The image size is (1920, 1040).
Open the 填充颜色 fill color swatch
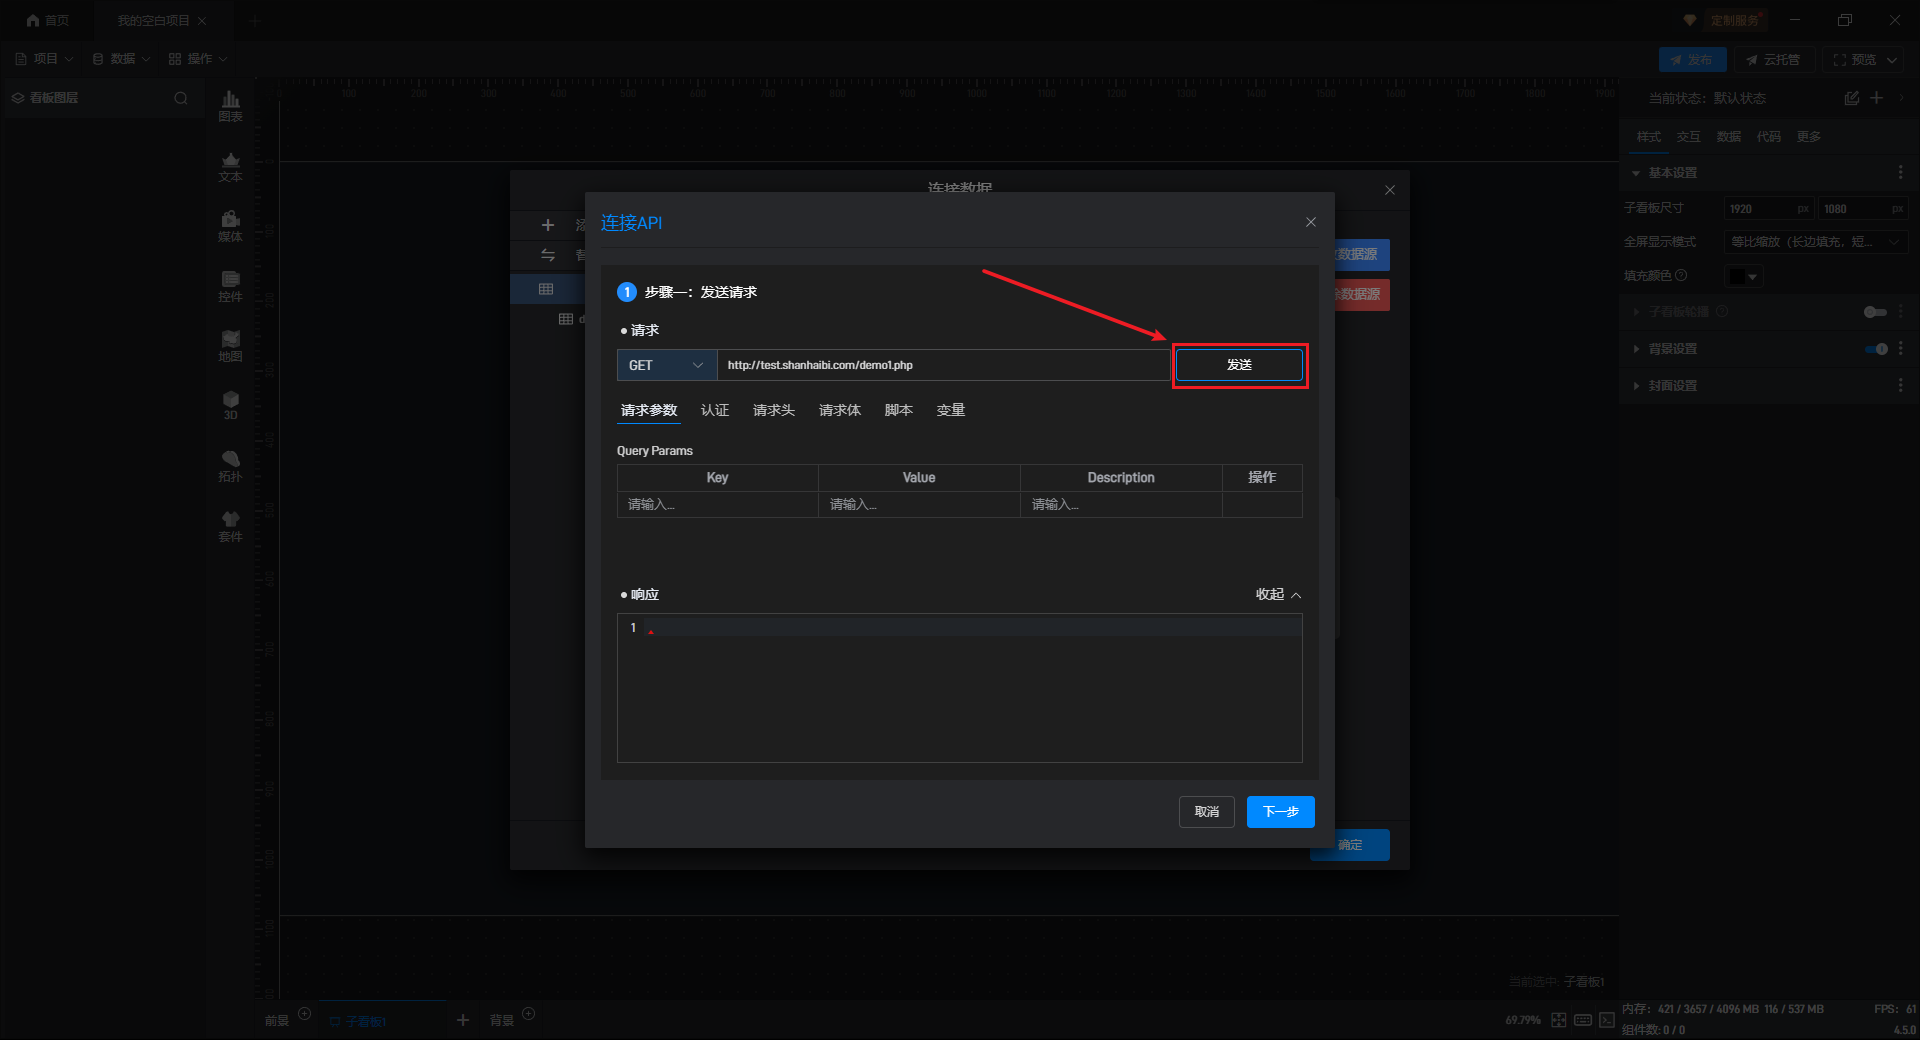(1743, 276)
